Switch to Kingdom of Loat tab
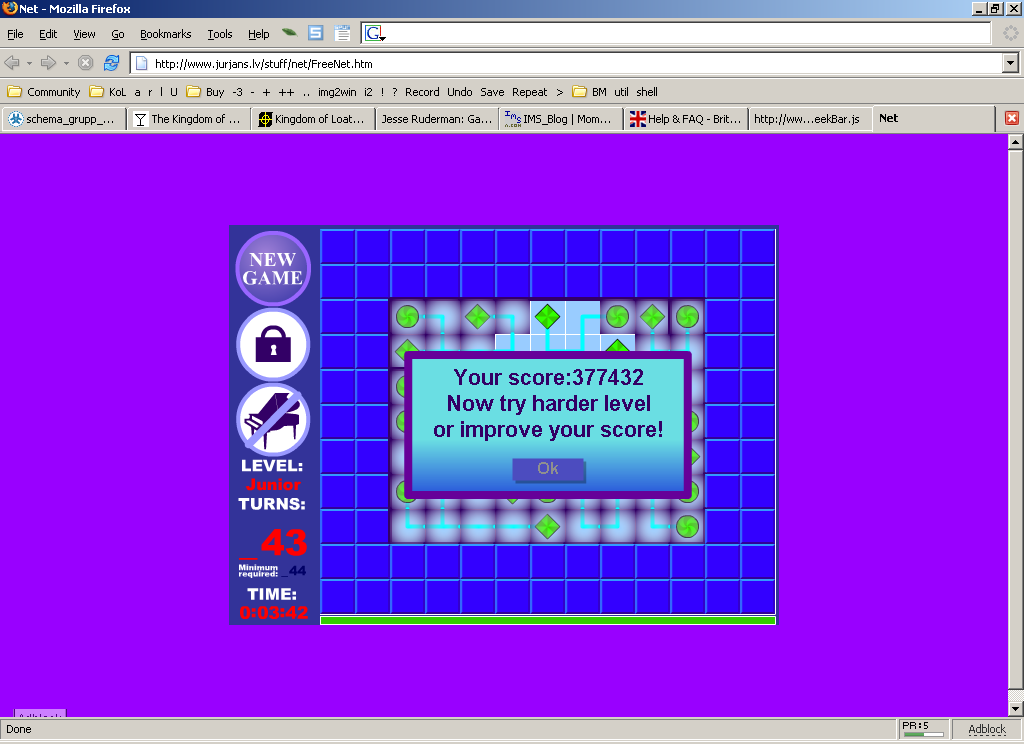1024x744 pixels. click(313, 119)
